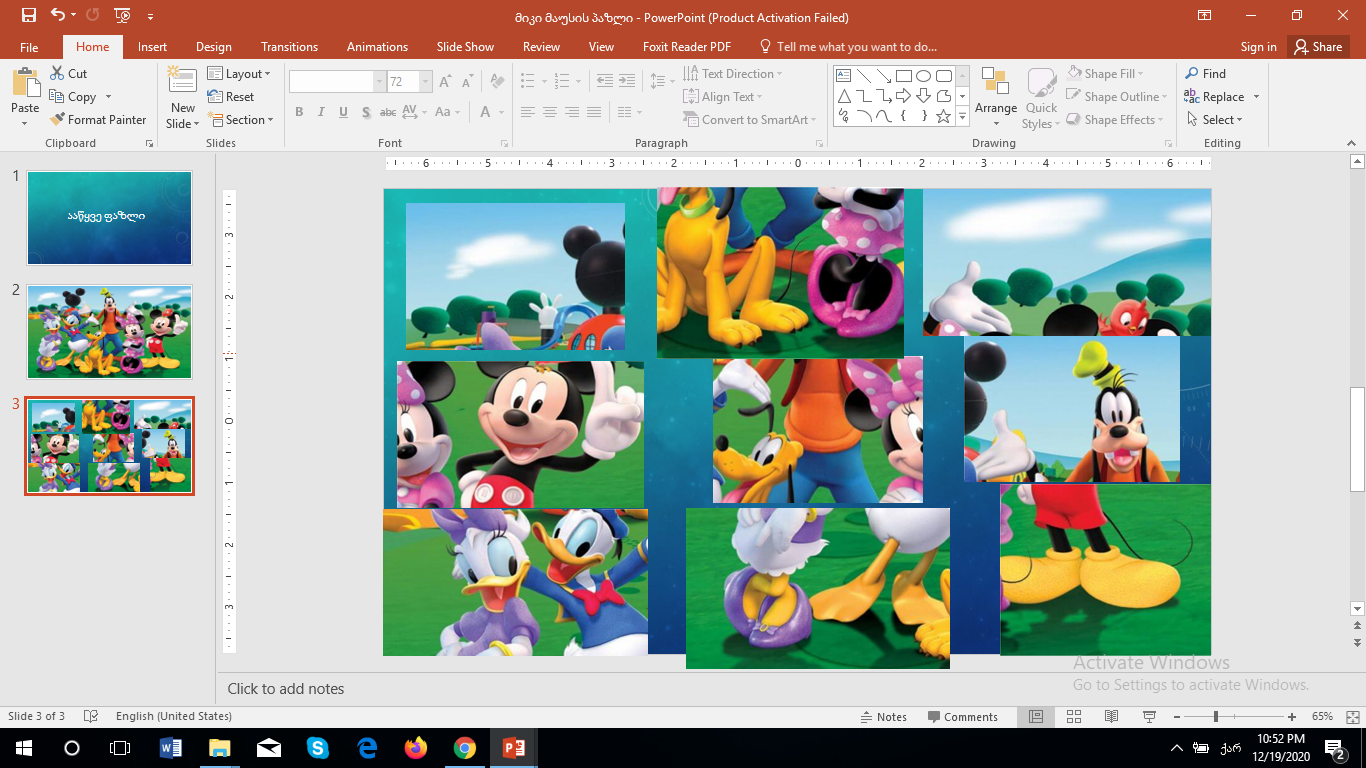Open the Notes pane from status bar
The width and height of the screenshot is (1366, 768).
(884, 717)
